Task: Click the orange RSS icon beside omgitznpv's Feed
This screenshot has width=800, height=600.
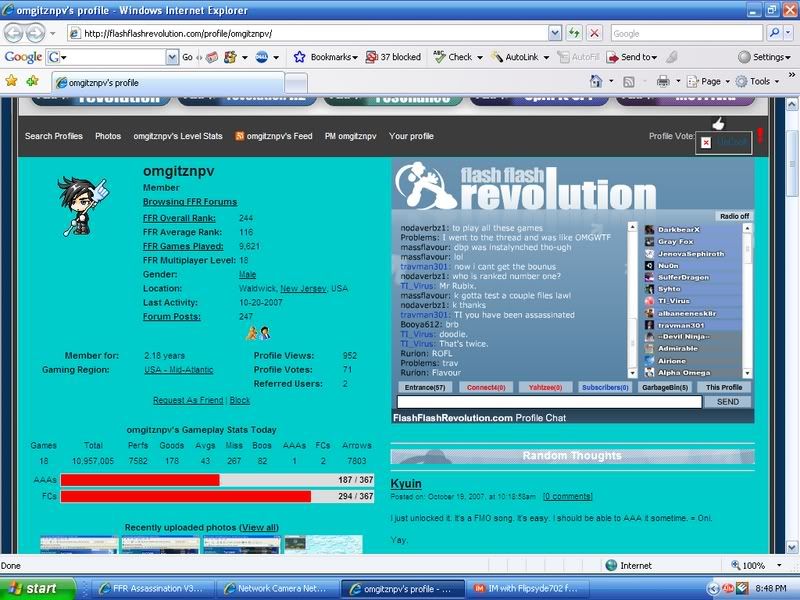Action: (240, 136)
